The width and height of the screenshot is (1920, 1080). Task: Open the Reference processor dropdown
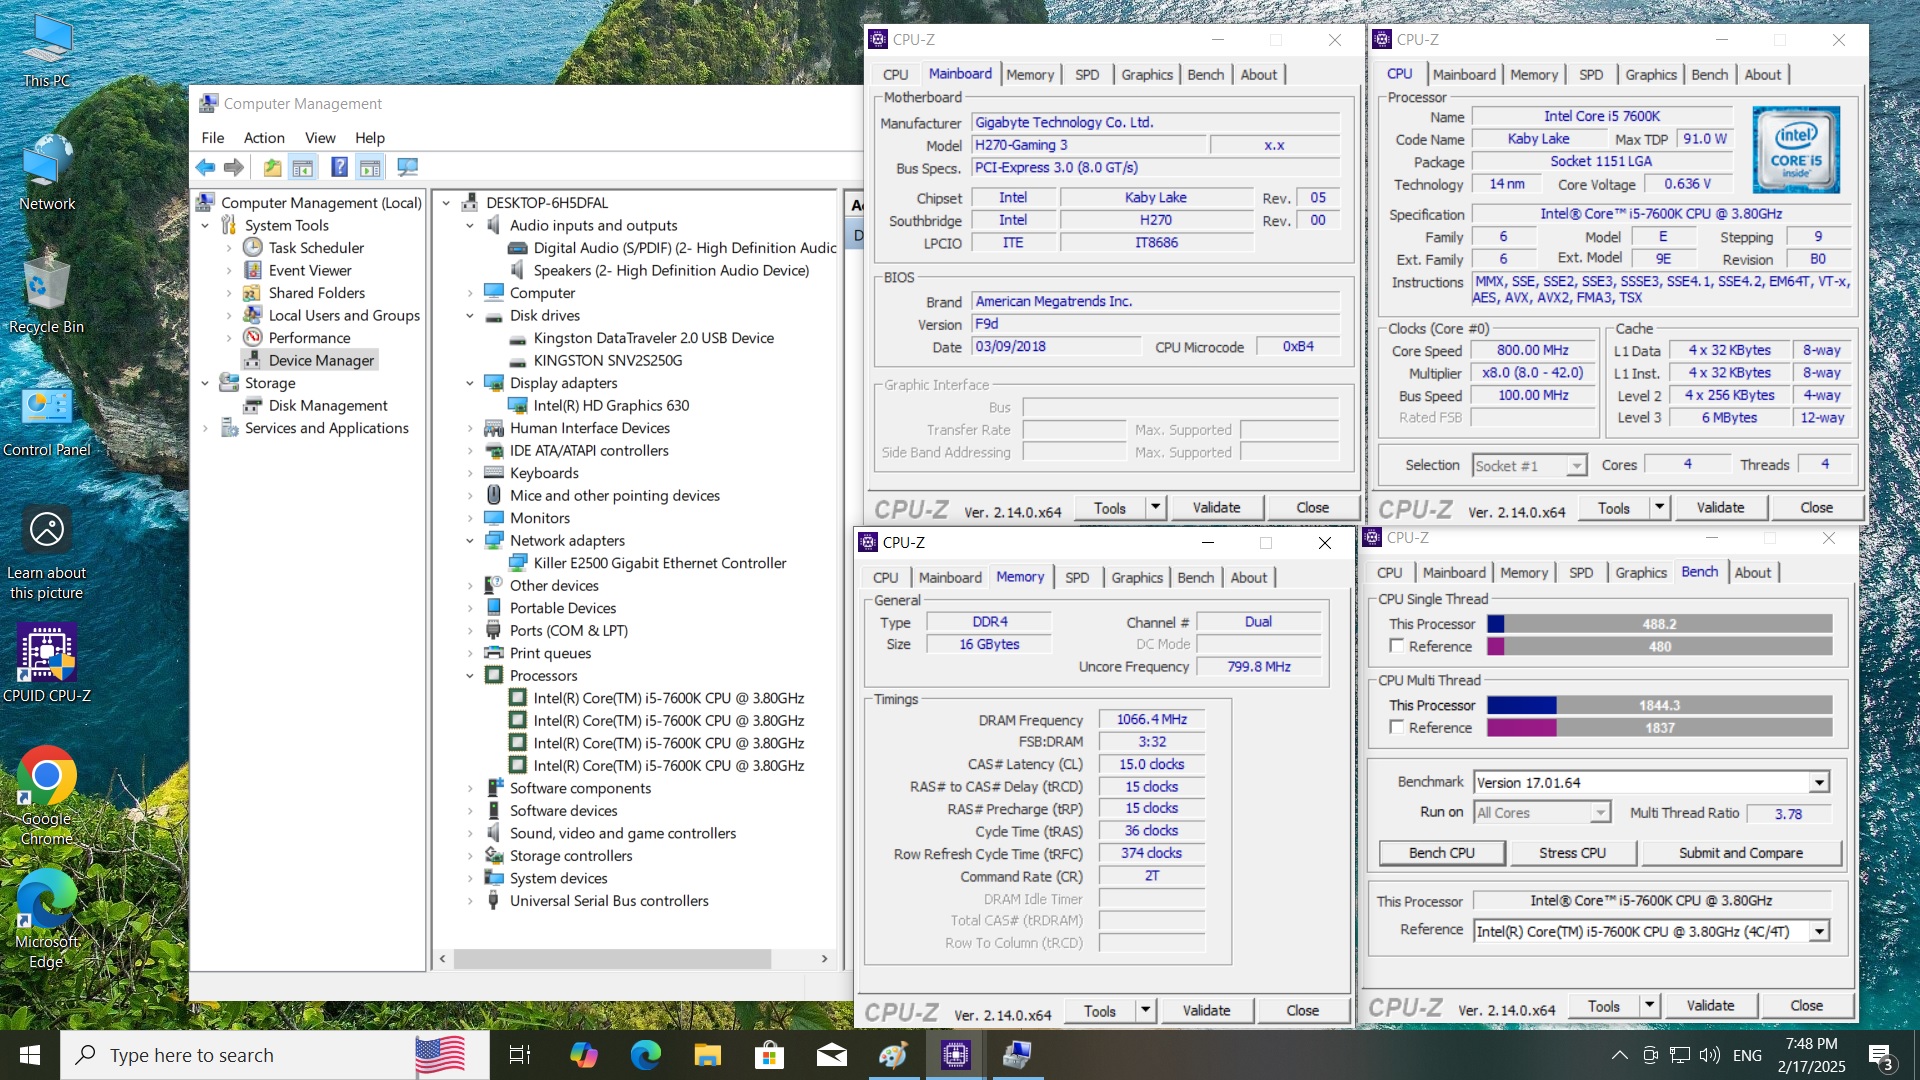coord(1819,931)
